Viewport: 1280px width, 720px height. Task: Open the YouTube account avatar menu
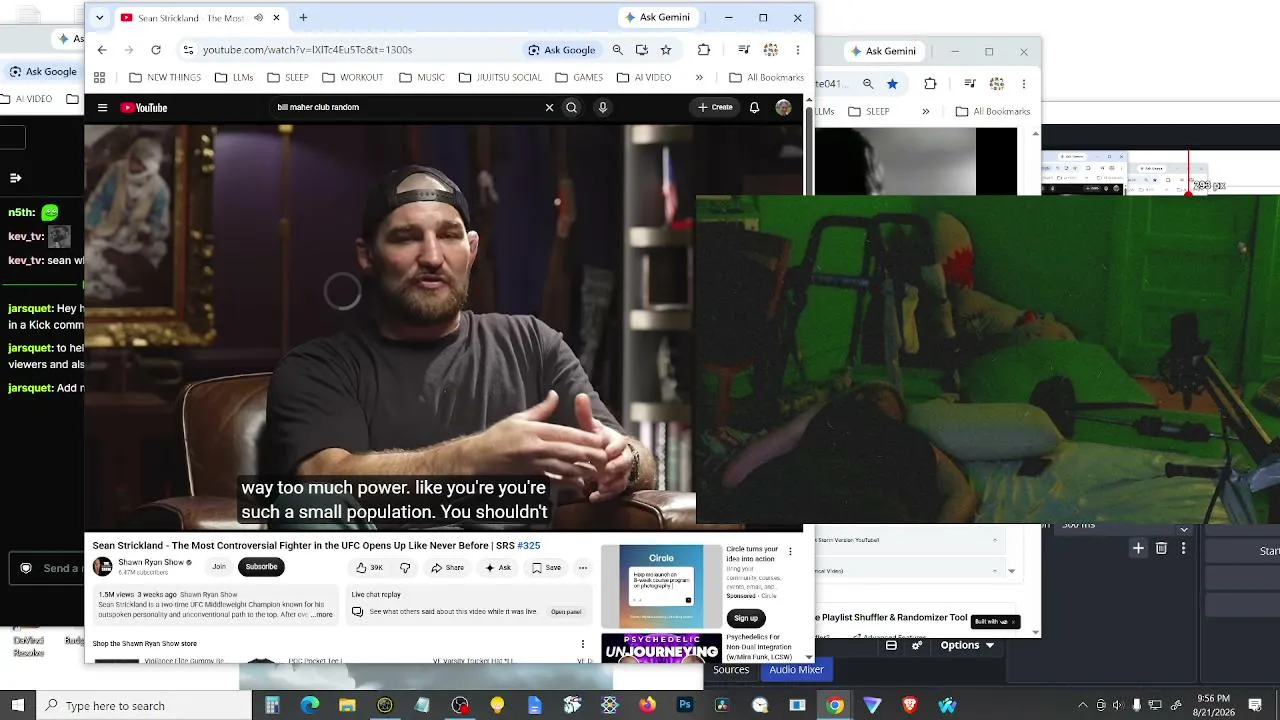783,107
